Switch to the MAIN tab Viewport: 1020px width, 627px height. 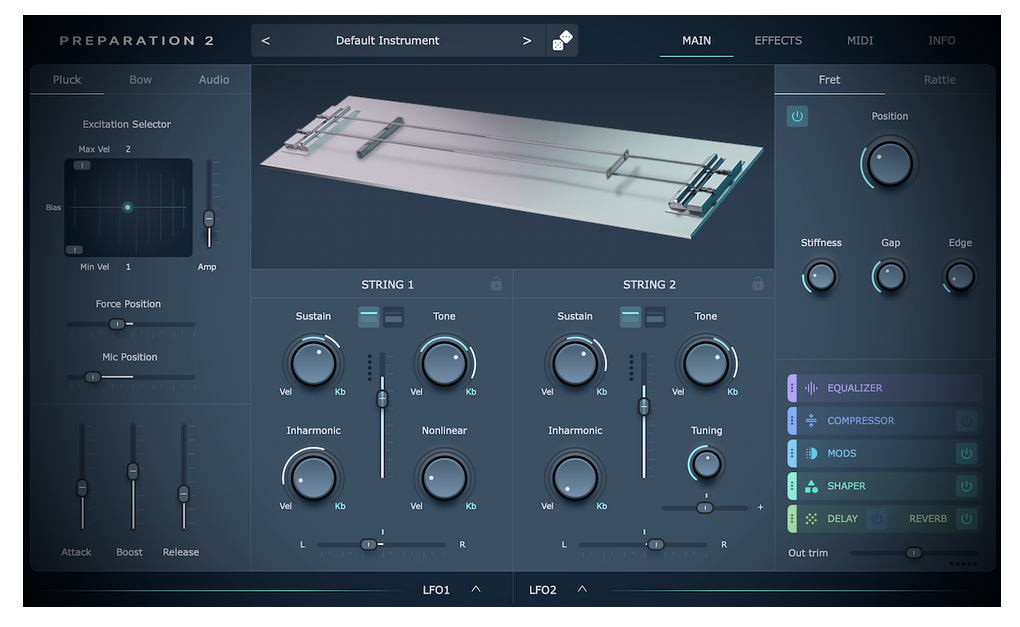click(696, 40)
